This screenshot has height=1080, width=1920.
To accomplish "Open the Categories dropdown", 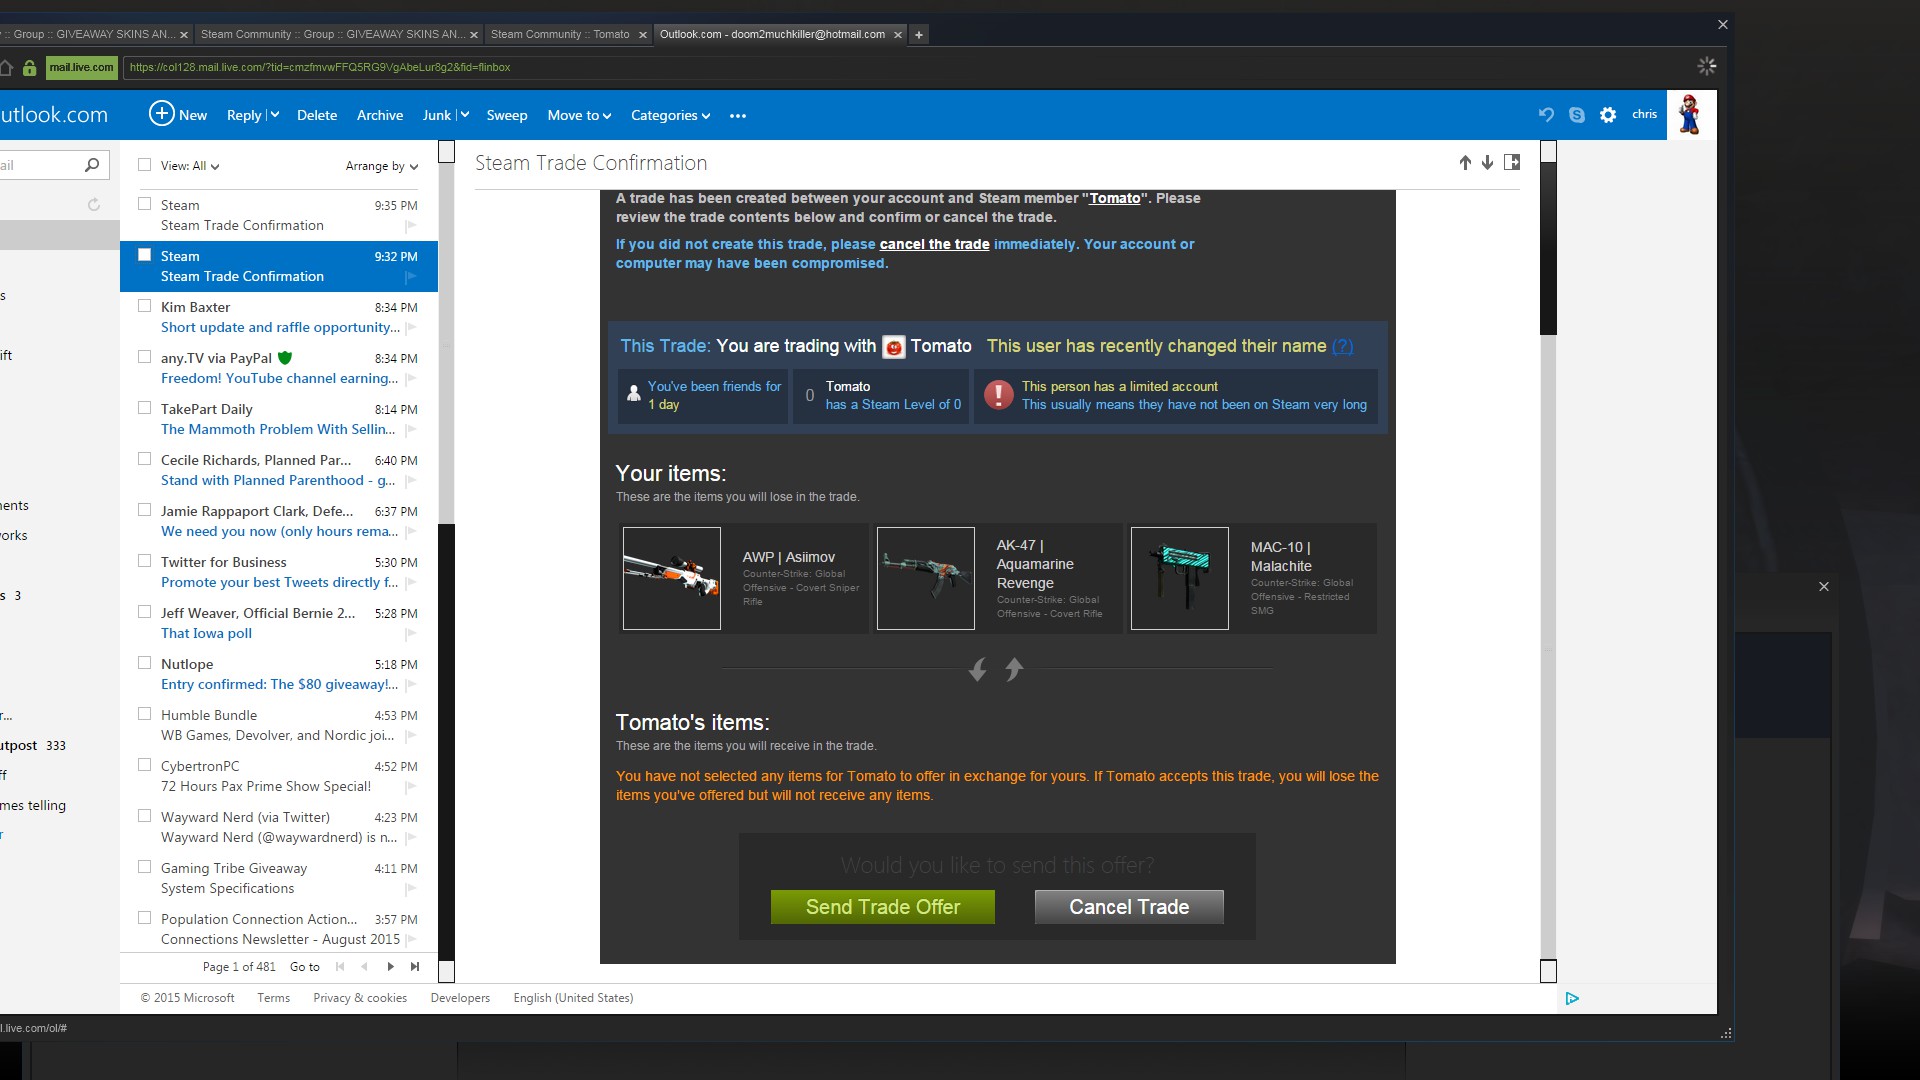I will click(670, 116).
